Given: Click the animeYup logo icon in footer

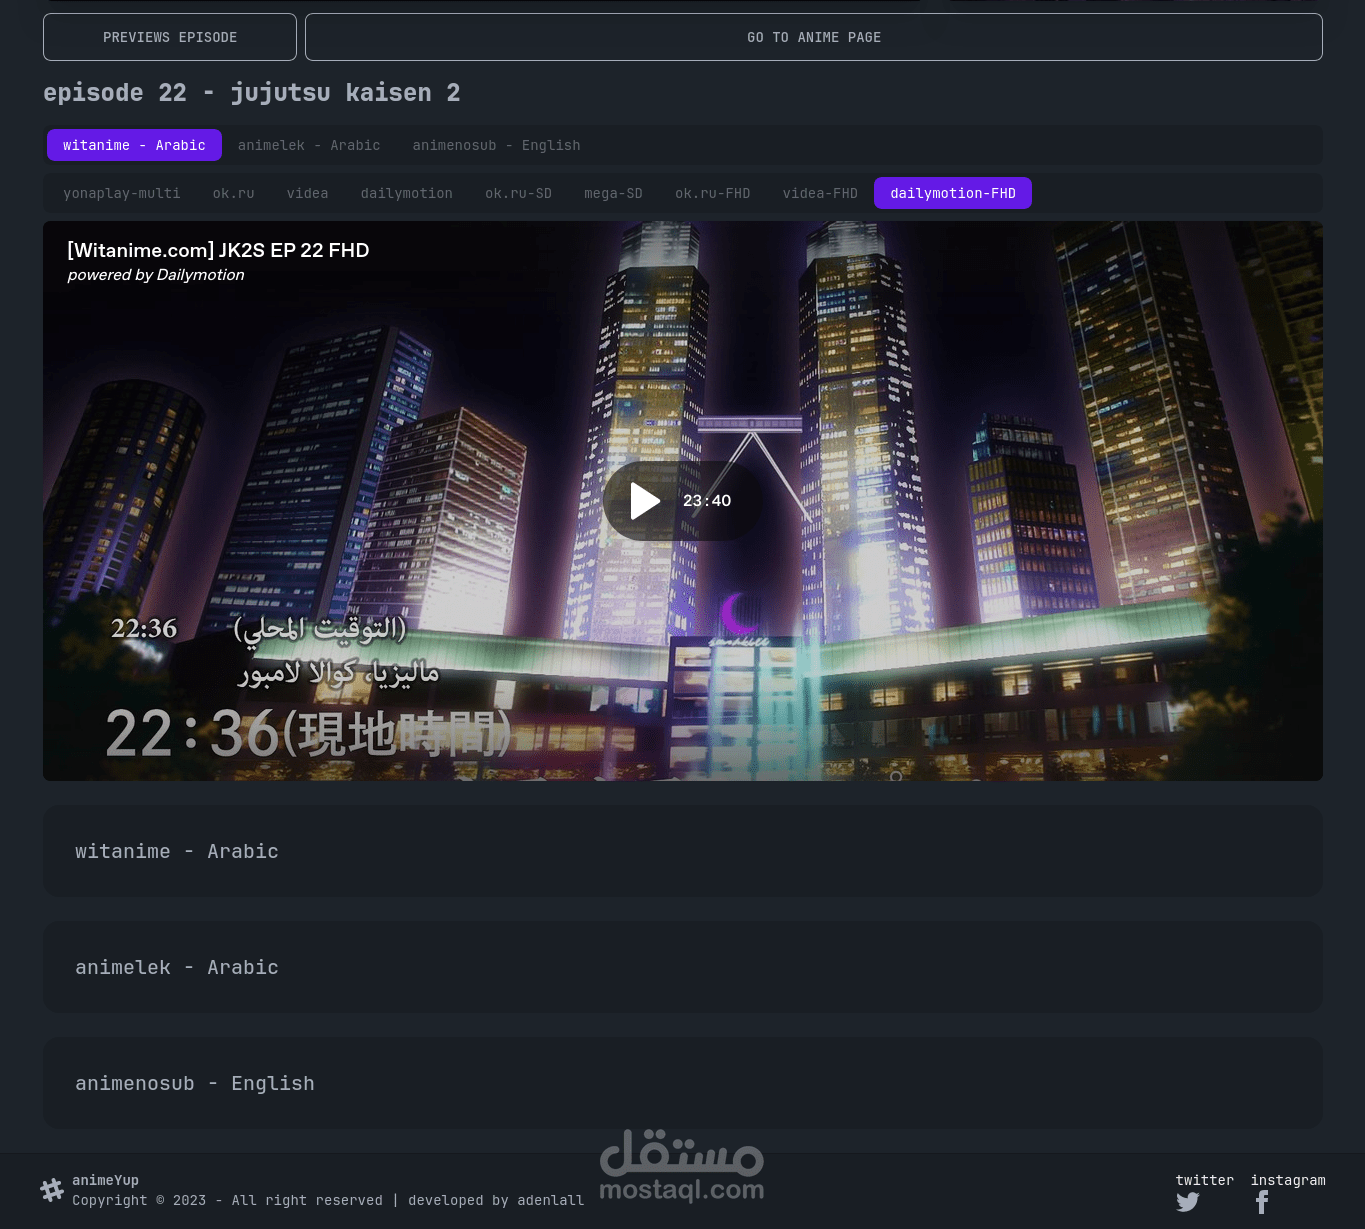Looking at the screenshot, I should click(x=52, y=1190).
